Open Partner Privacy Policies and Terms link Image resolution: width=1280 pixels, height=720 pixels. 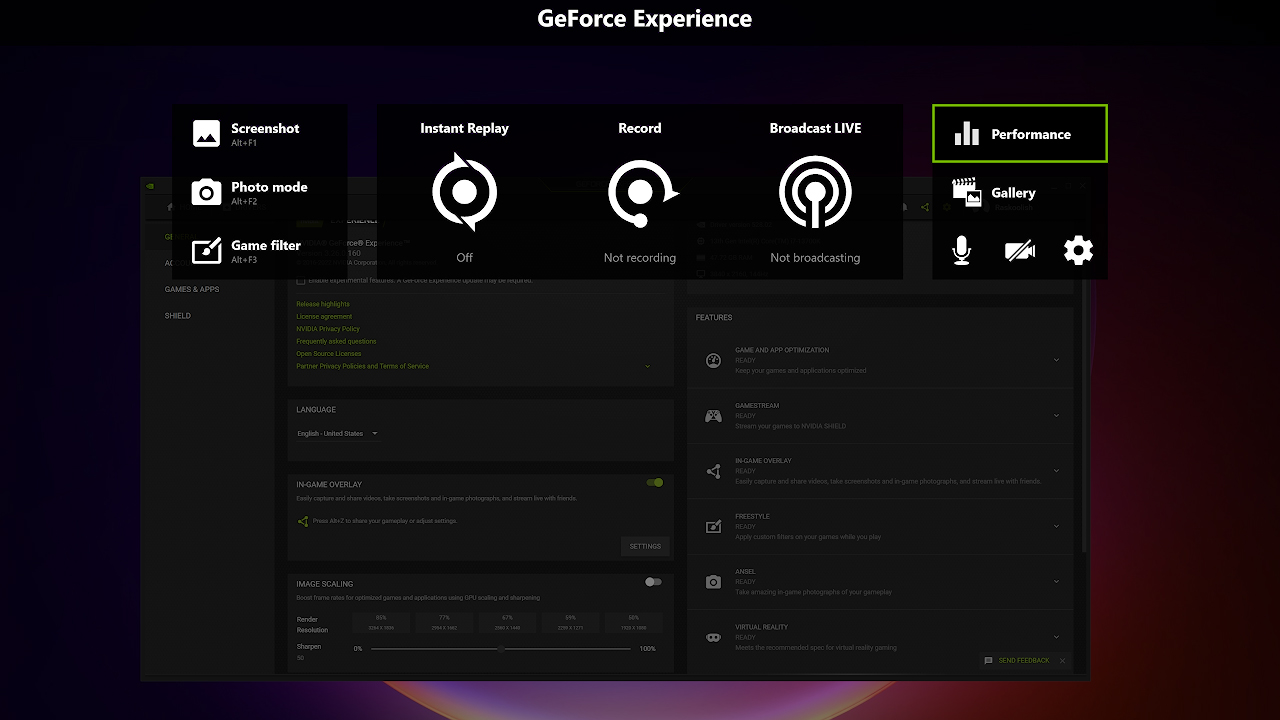point(363,366)
